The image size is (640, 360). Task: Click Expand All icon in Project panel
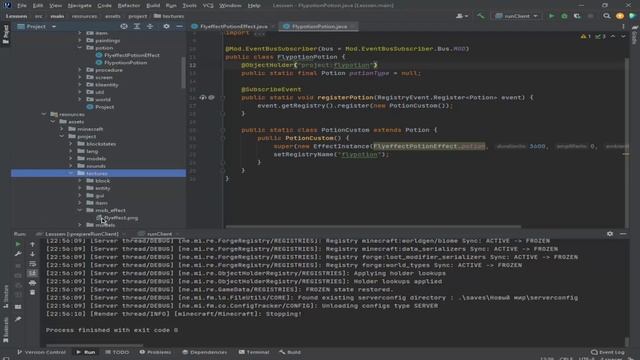(x=137, y=26)
